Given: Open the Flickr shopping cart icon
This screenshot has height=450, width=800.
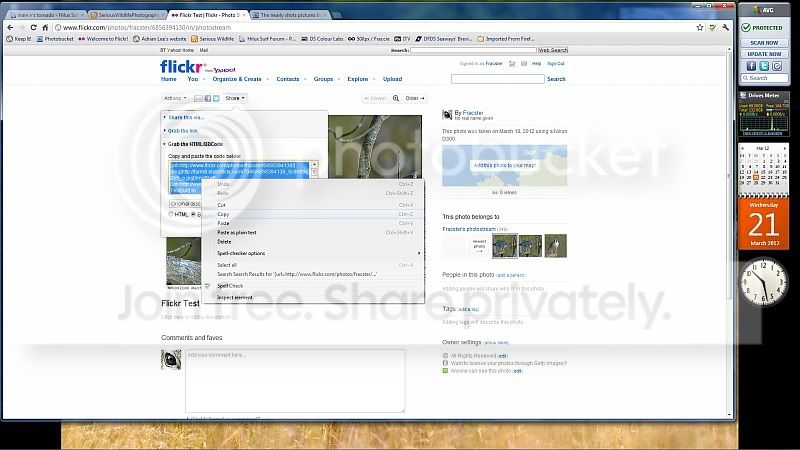Looking at the screenshot, I should coord(512,64).
